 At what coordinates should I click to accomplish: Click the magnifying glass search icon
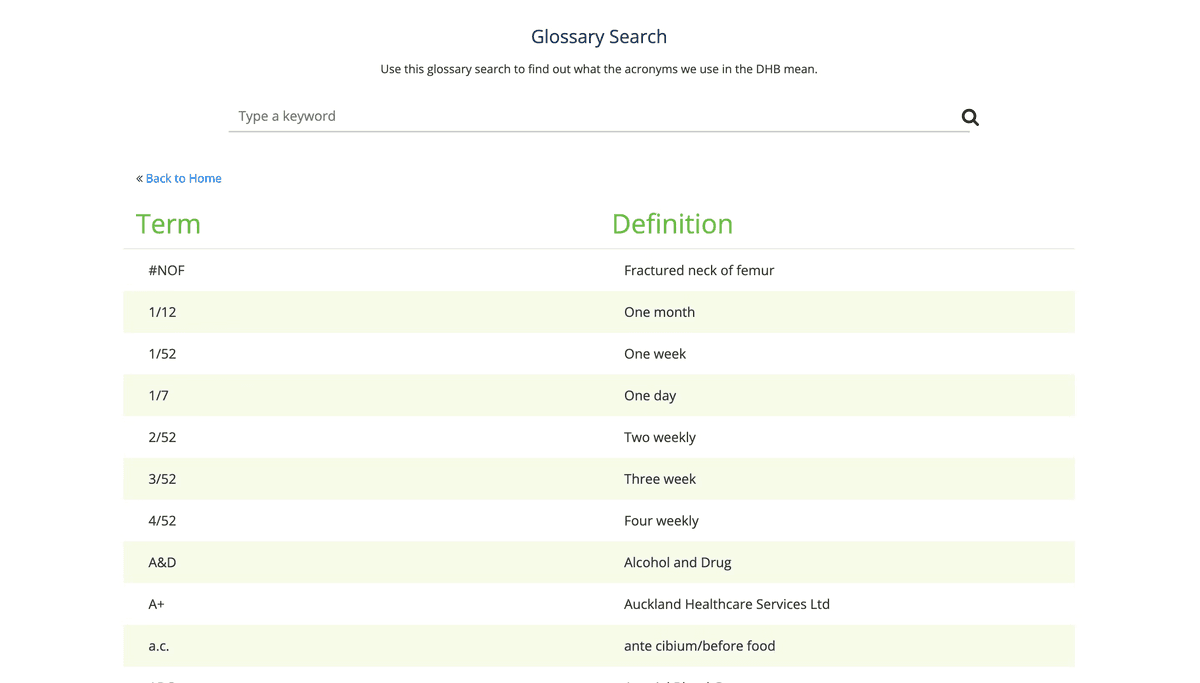(x=968, y=117)
